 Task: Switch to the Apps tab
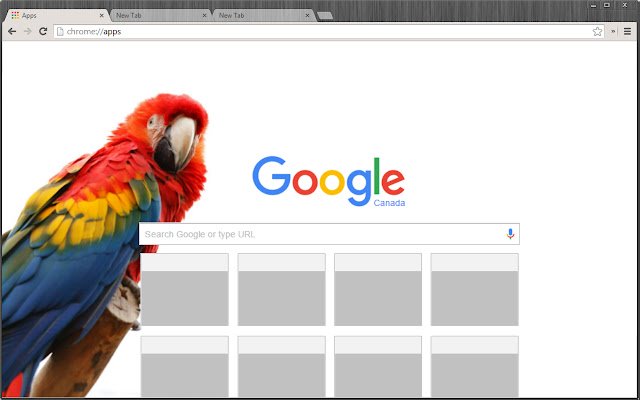[x=57, y=16]
